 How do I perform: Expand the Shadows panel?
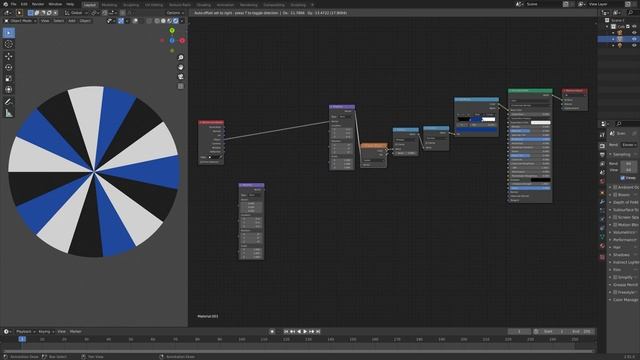tap(624, 255)
